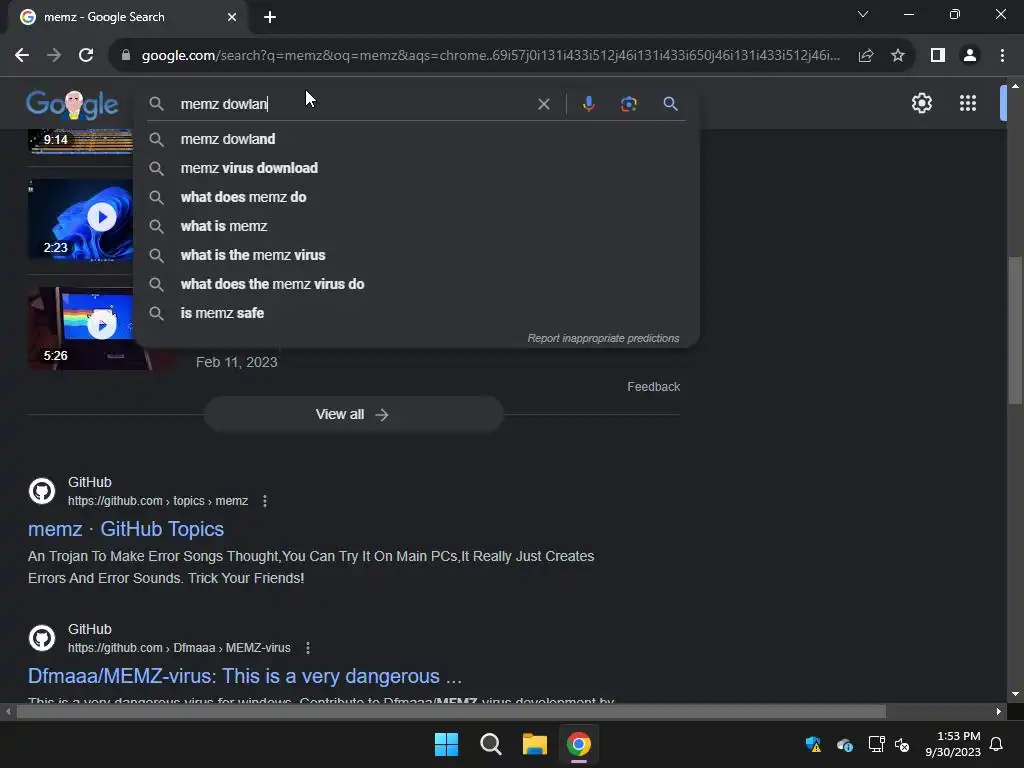
Task: Open the muted volume tray icon
Action: point(902,744)
